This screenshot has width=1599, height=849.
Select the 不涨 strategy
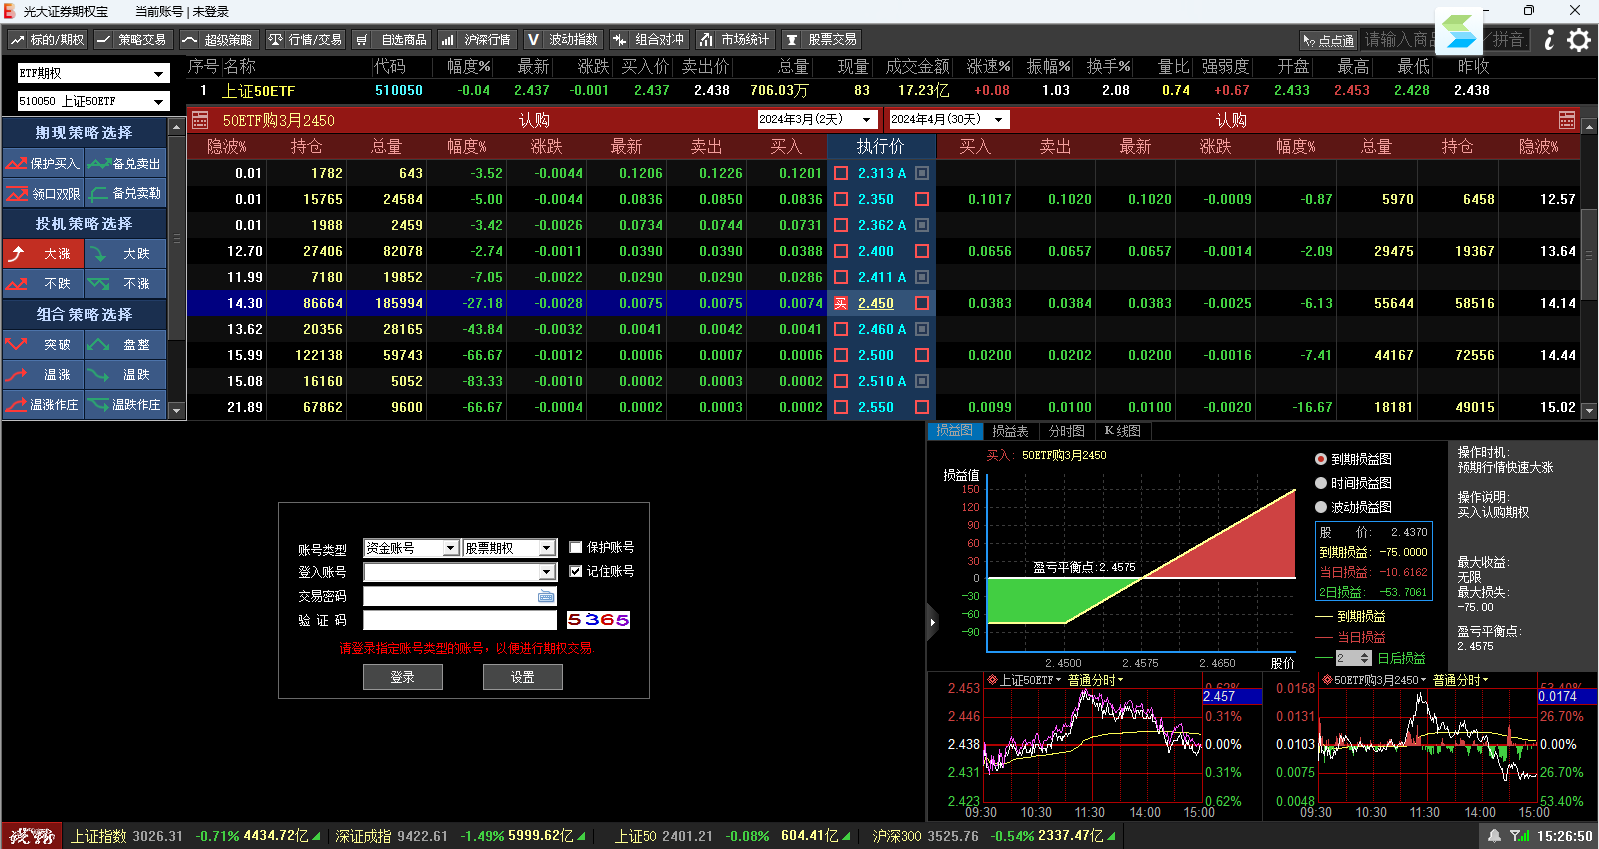(125, 284)
